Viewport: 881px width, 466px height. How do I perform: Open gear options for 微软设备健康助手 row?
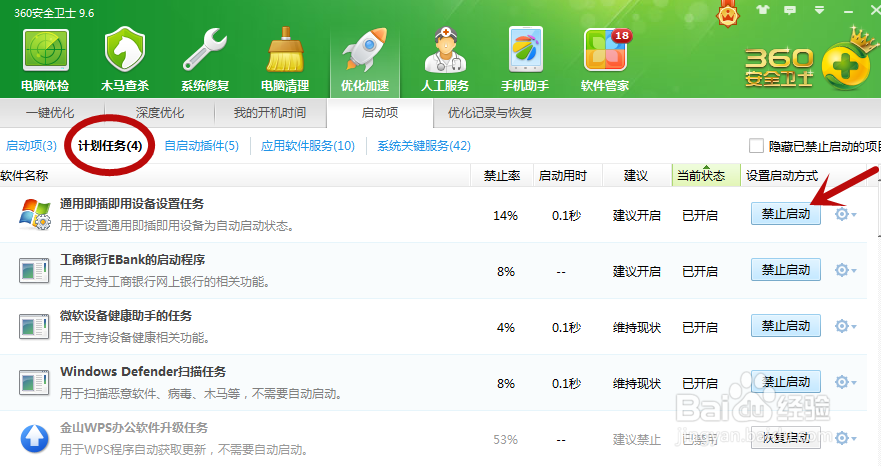pos(845,326)
